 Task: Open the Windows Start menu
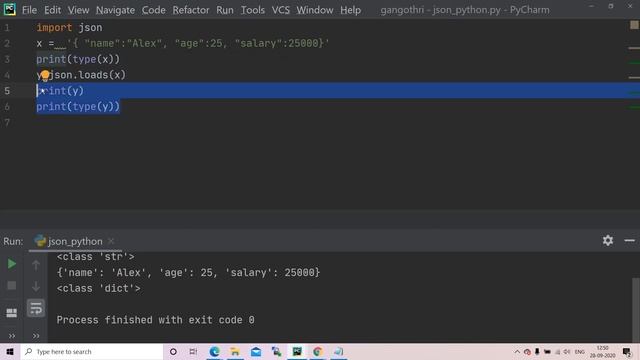tap(10, 351)
